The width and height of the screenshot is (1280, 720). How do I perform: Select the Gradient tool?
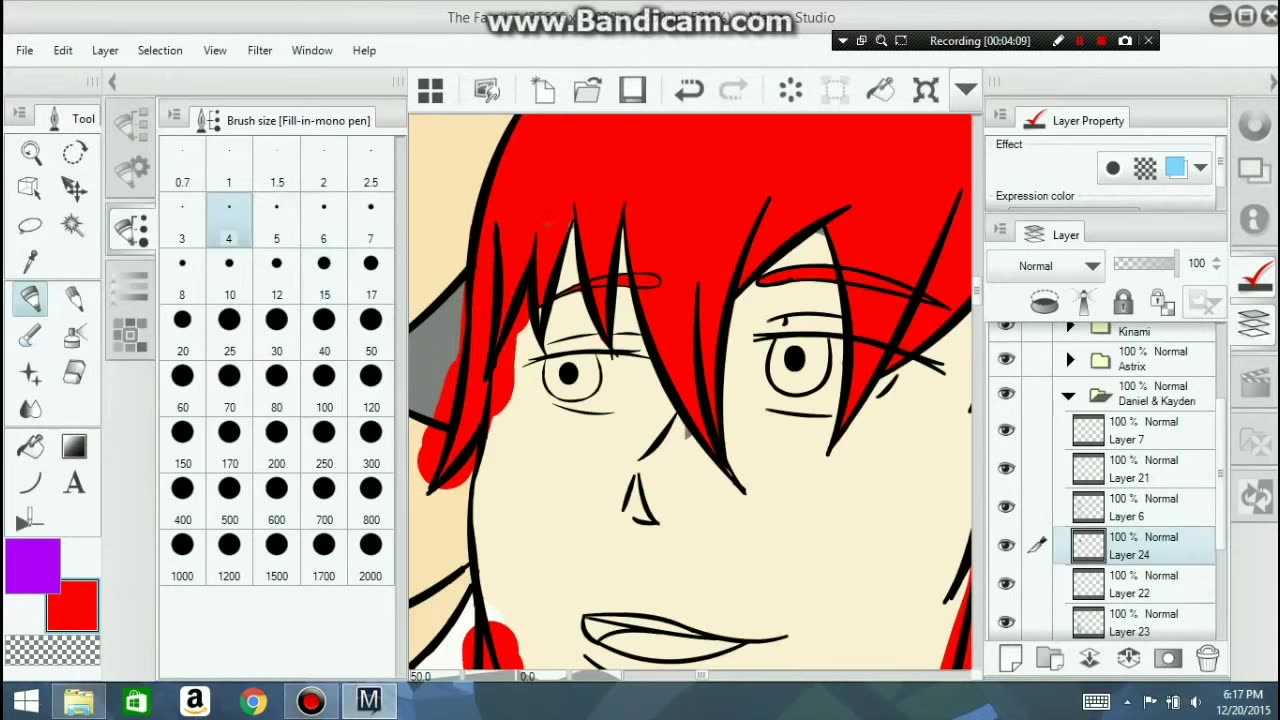pyautogui.click(x=74, y=446)
